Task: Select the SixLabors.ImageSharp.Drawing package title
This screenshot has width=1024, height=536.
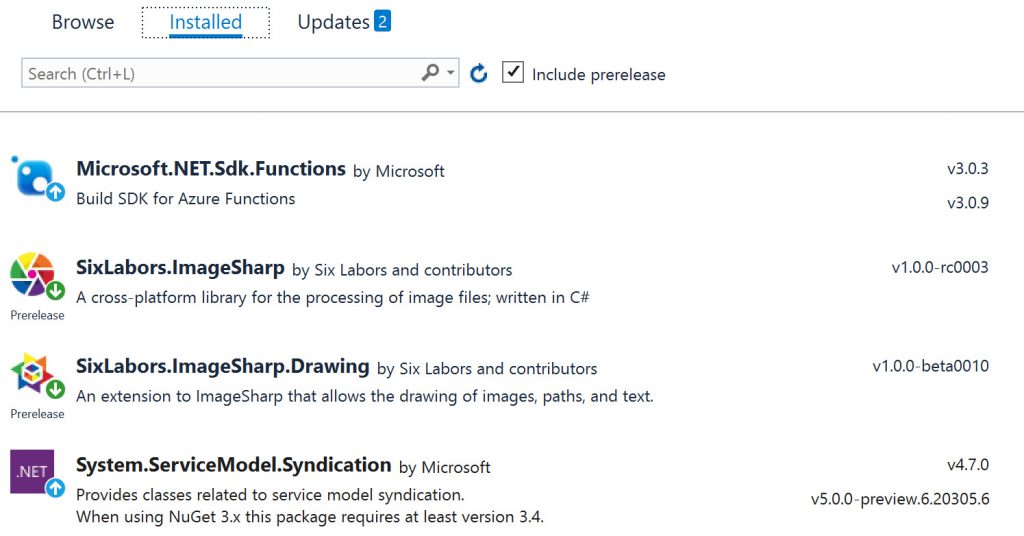Action: 223,366
